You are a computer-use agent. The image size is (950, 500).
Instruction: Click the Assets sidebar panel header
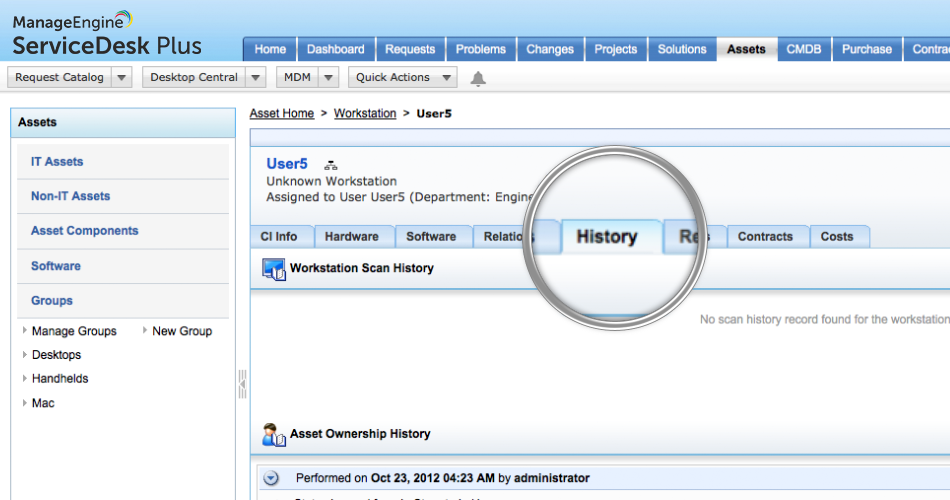(123, 122)
